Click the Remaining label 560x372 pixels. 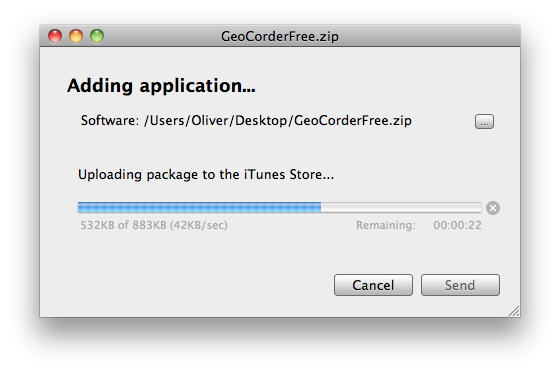386,225
